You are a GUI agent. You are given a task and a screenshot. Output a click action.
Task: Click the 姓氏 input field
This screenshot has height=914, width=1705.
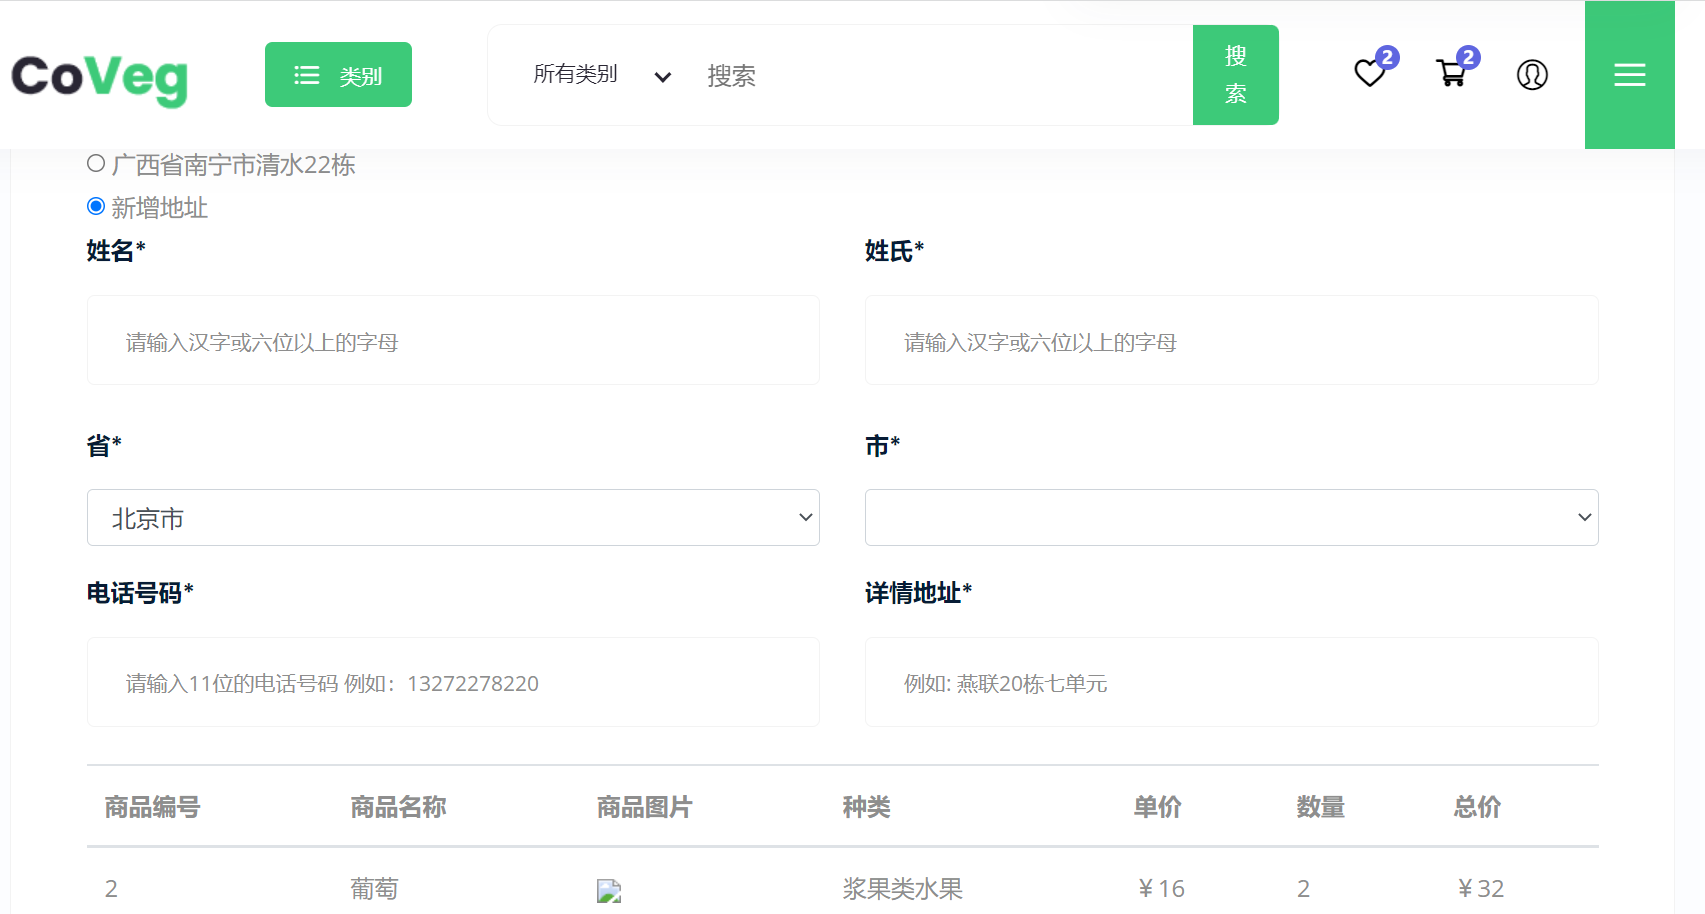(x=1231, y=340)
